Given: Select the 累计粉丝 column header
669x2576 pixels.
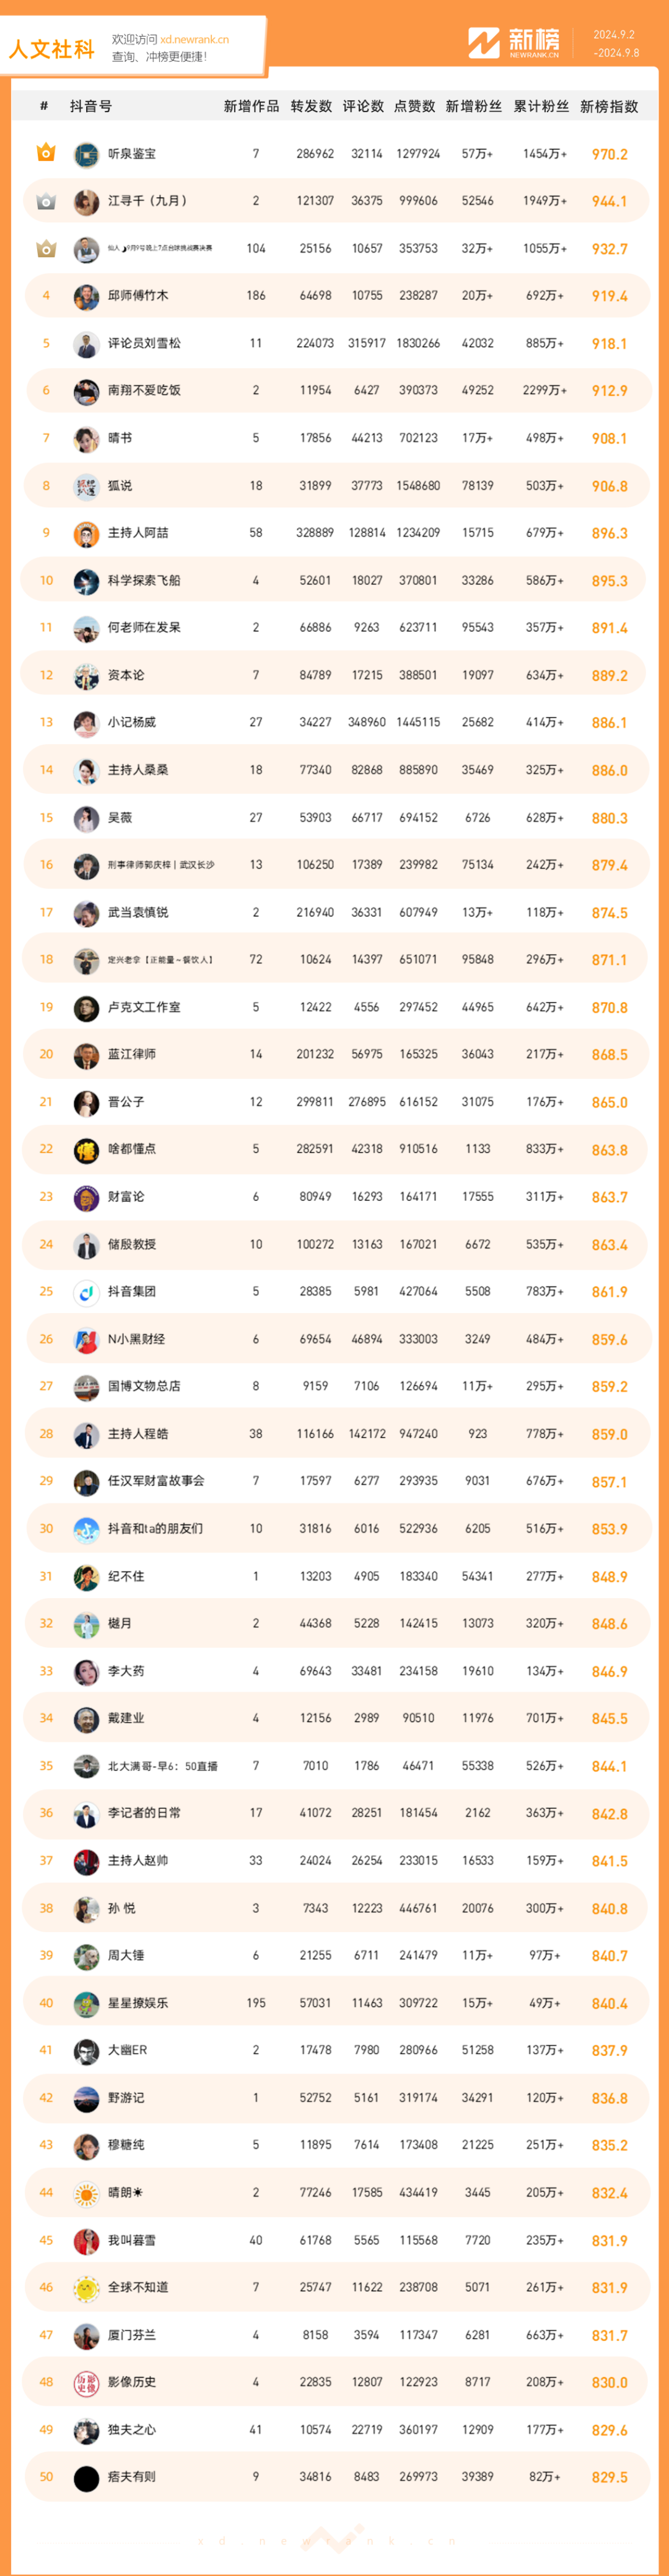Looking at the screenshot, I should click(541, 106).
